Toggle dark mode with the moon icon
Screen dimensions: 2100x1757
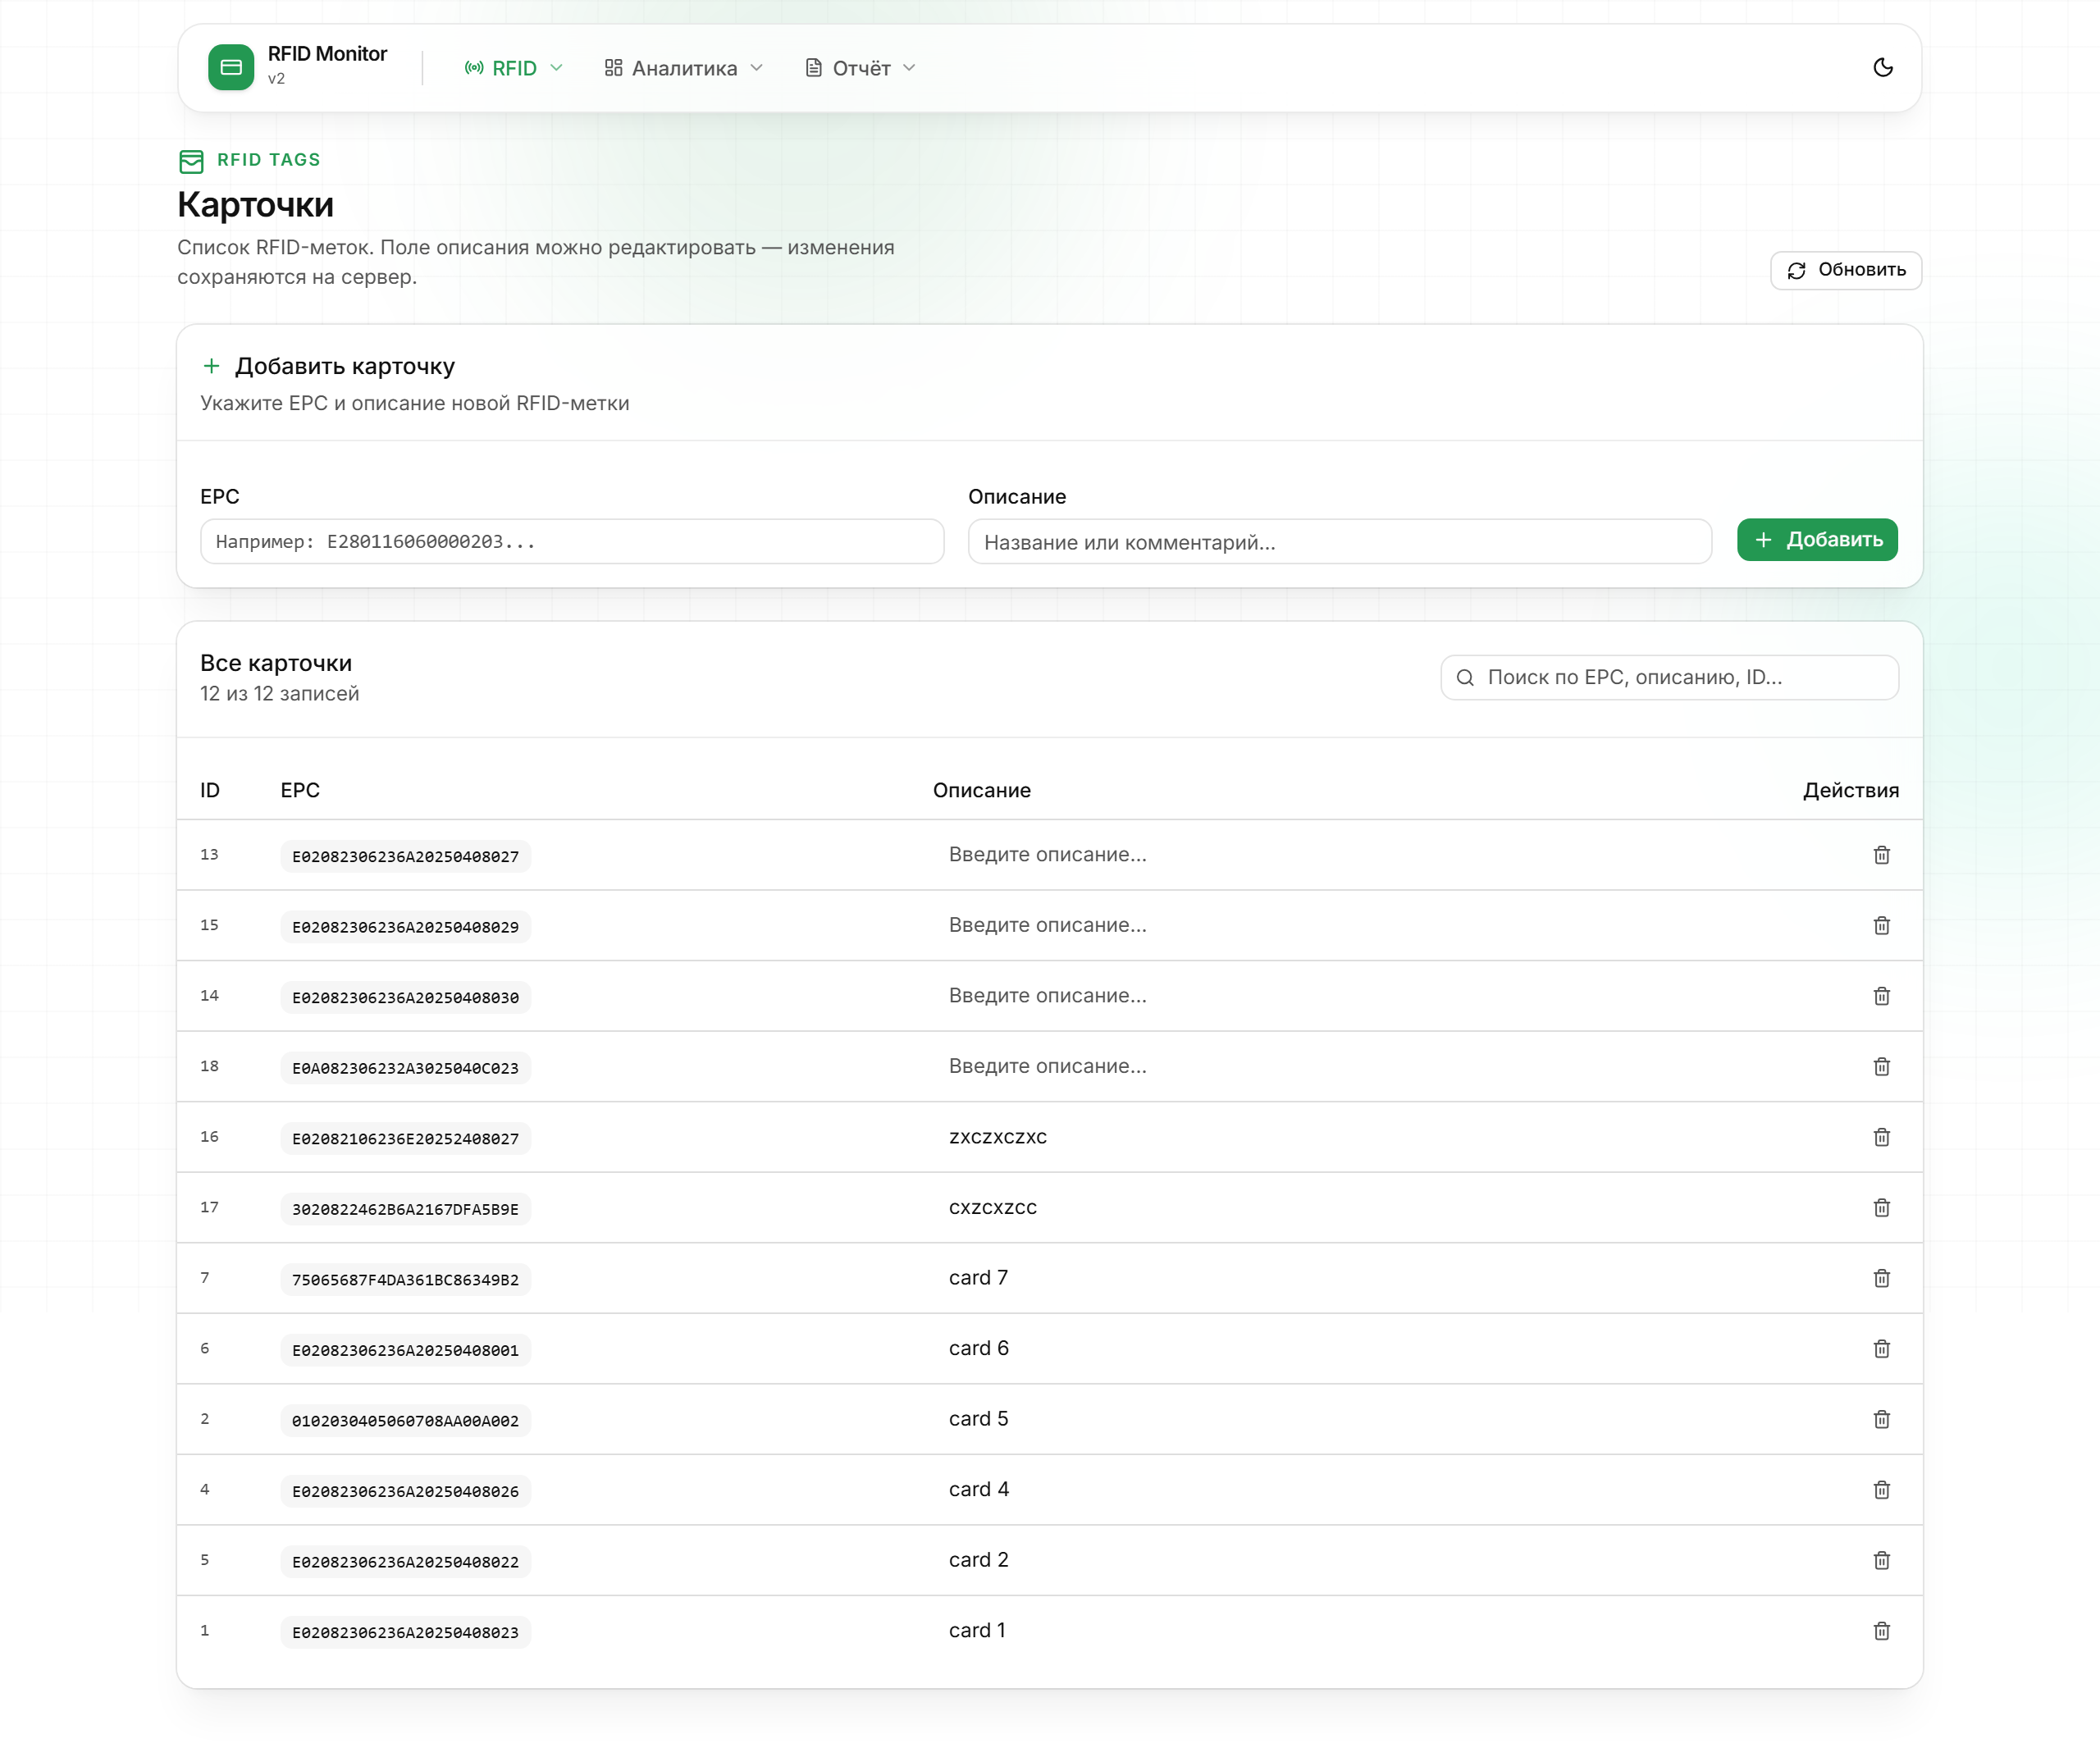click(1882, 67)
